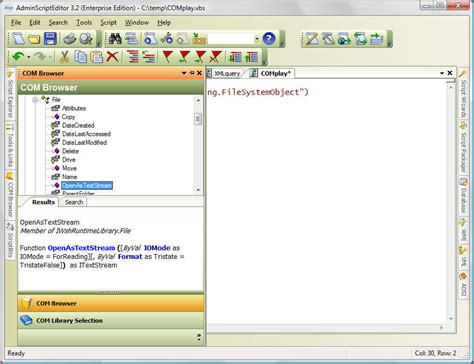
Task: Save the script with the floppy disk icon
Action: [x=50, y=39]
